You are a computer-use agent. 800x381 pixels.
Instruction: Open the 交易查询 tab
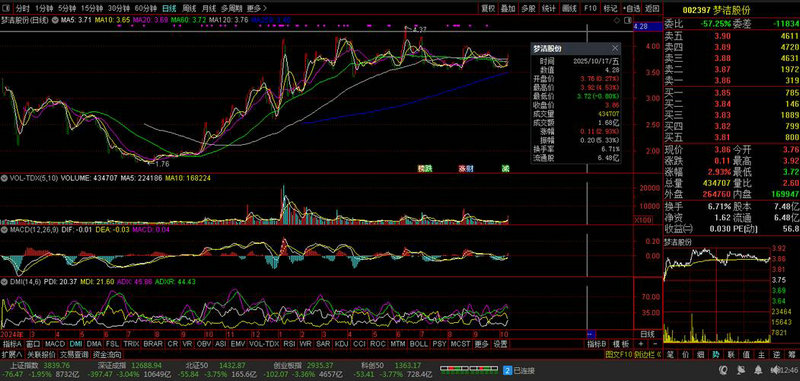click(74, 354)
